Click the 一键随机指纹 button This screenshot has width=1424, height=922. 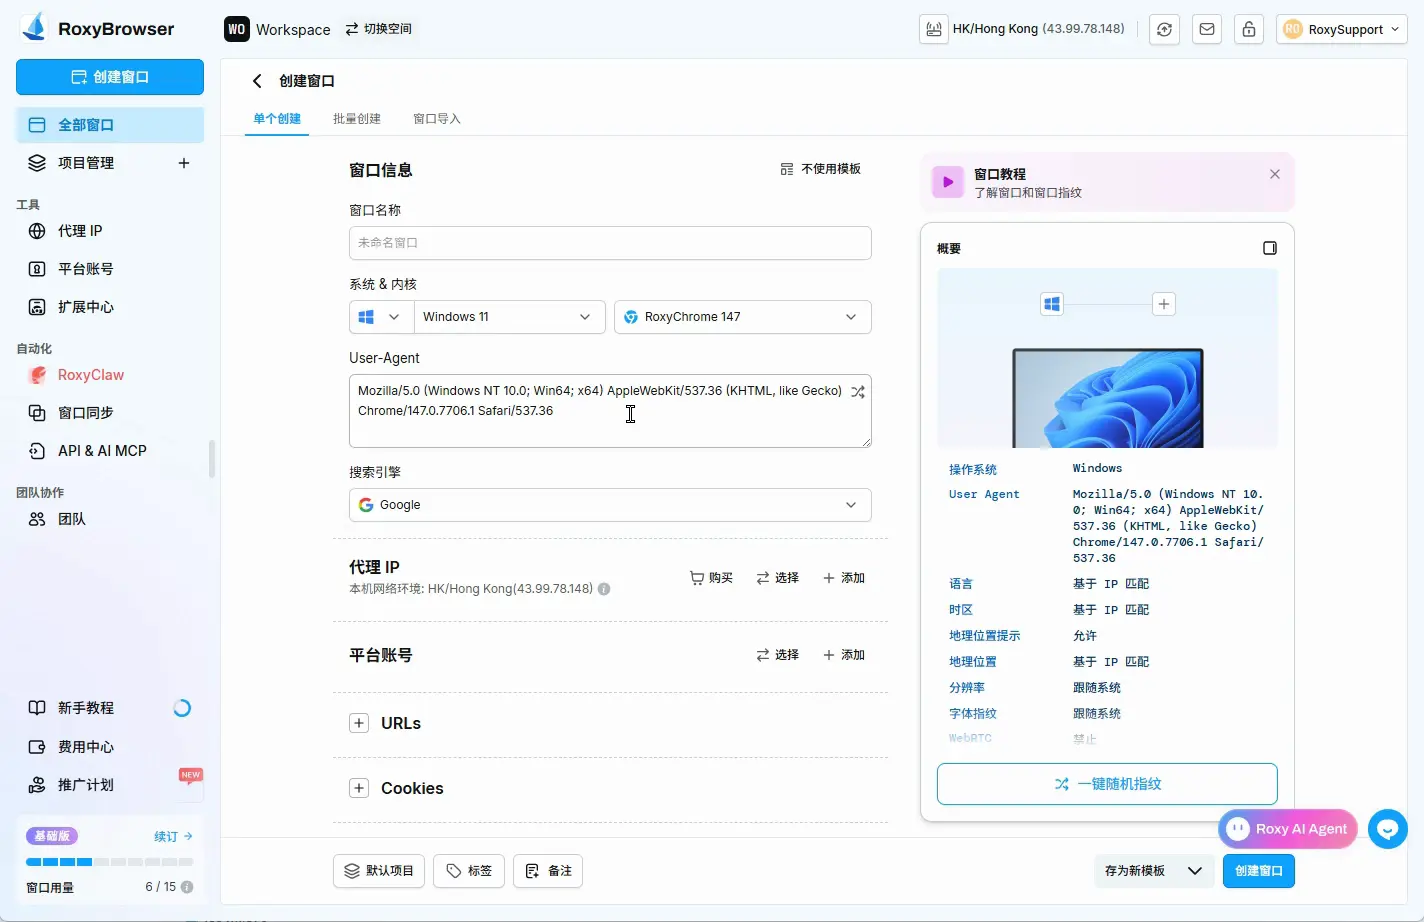pyautogui.click(x=1107, y=784)
